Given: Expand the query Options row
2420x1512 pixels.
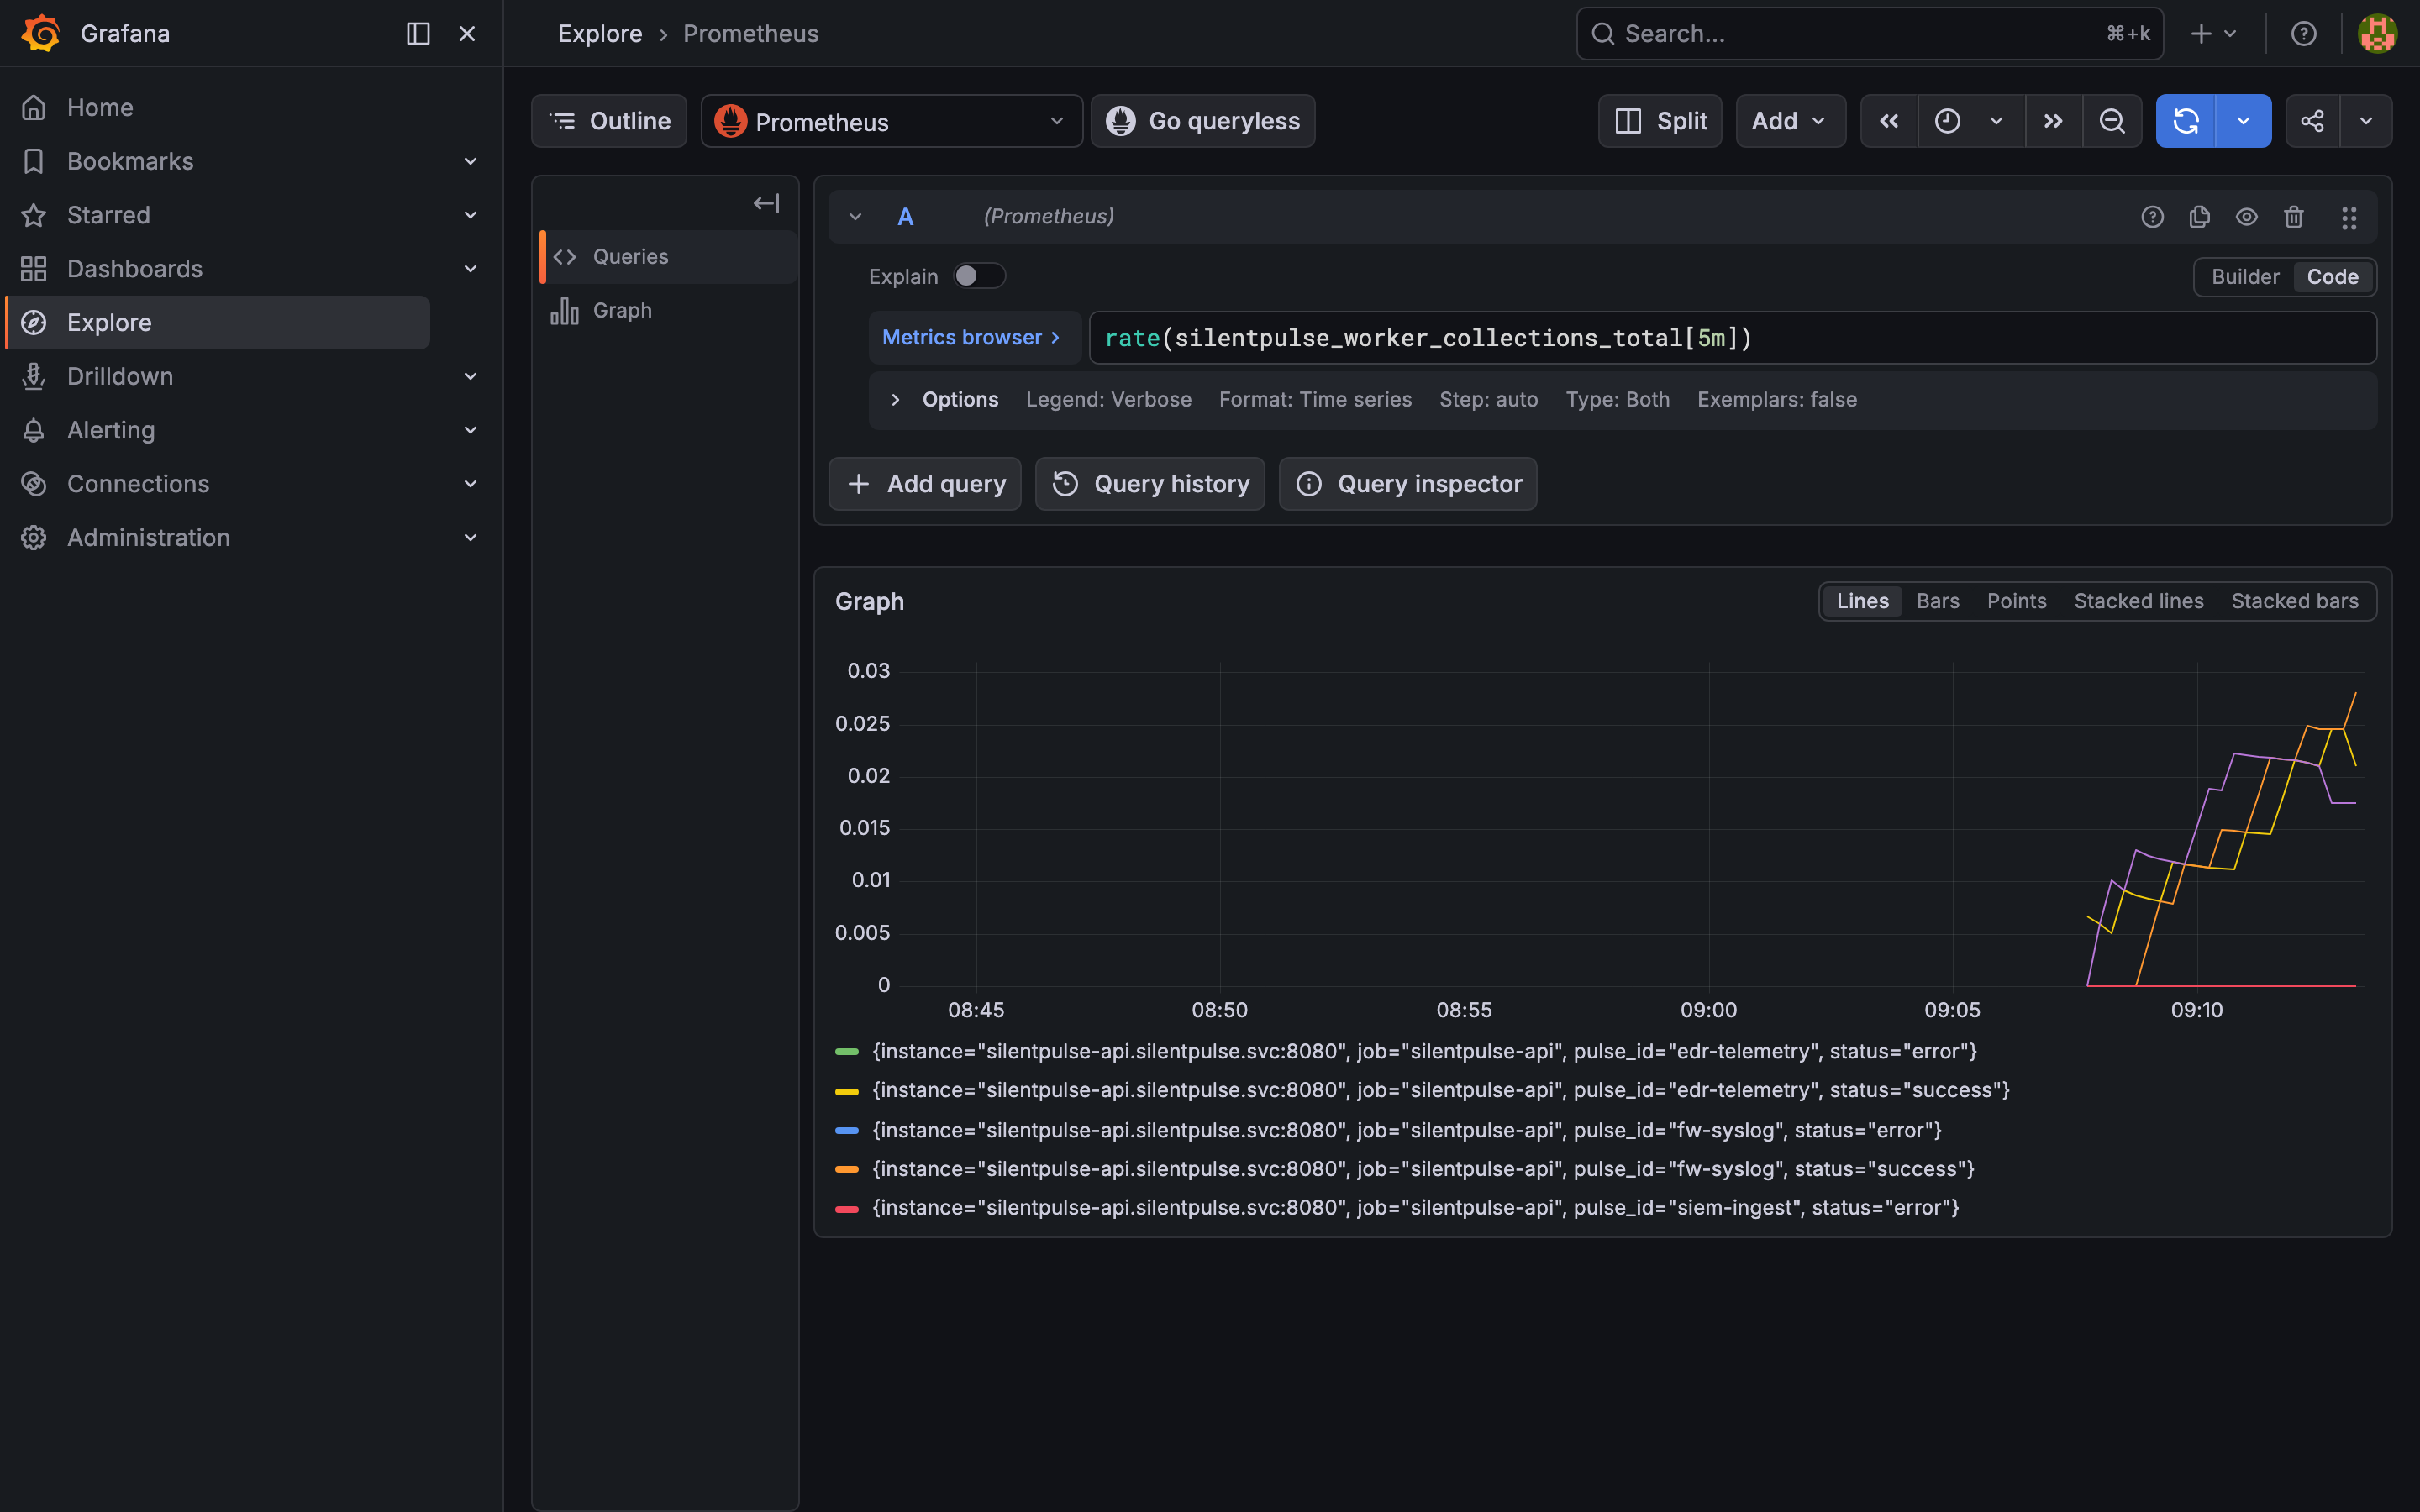Looking at the screenshot, I should click(x=1622, y=400).
